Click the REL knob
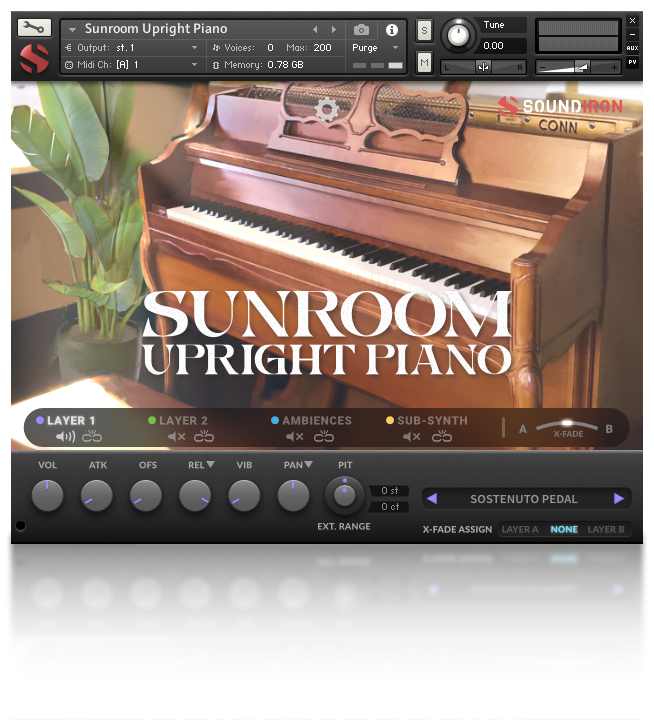Viewport: 654px width, 720px height. [x=195, y=495]
